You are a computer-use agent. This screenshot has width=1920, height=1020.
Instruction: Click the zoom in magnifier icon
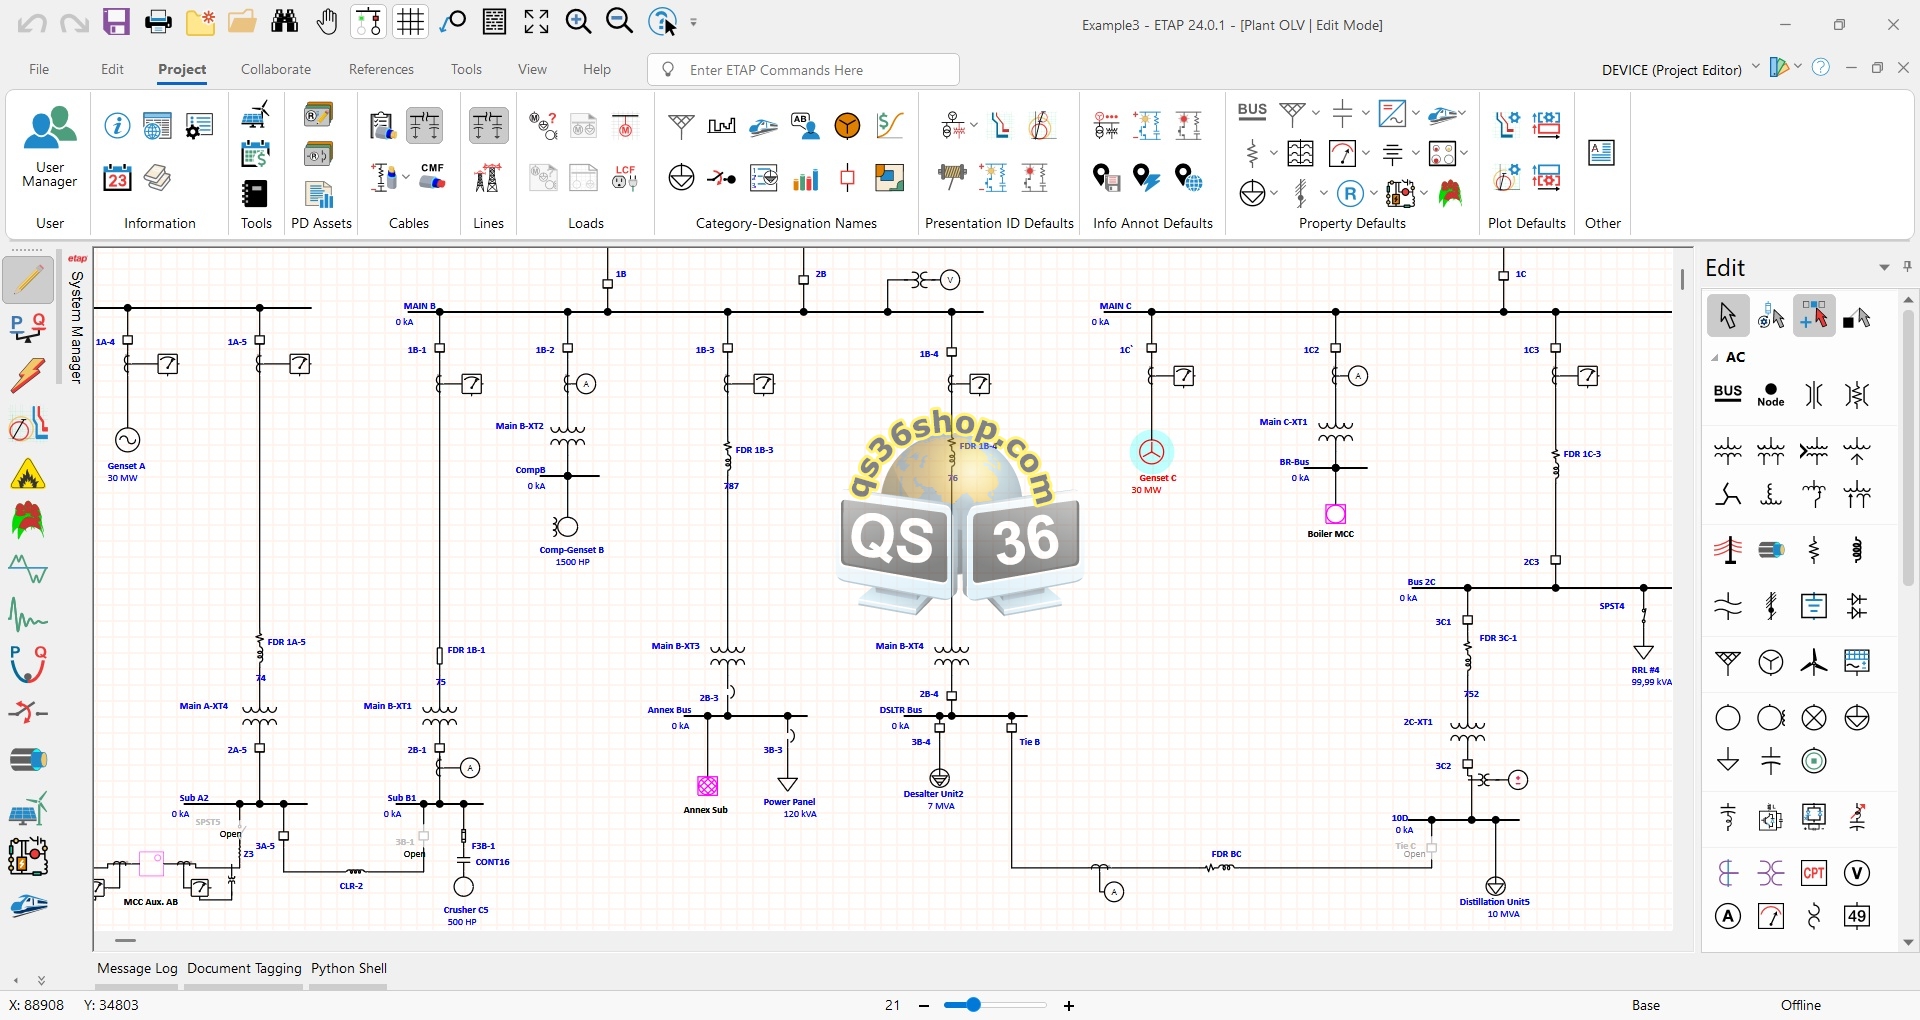coord(578,22)
